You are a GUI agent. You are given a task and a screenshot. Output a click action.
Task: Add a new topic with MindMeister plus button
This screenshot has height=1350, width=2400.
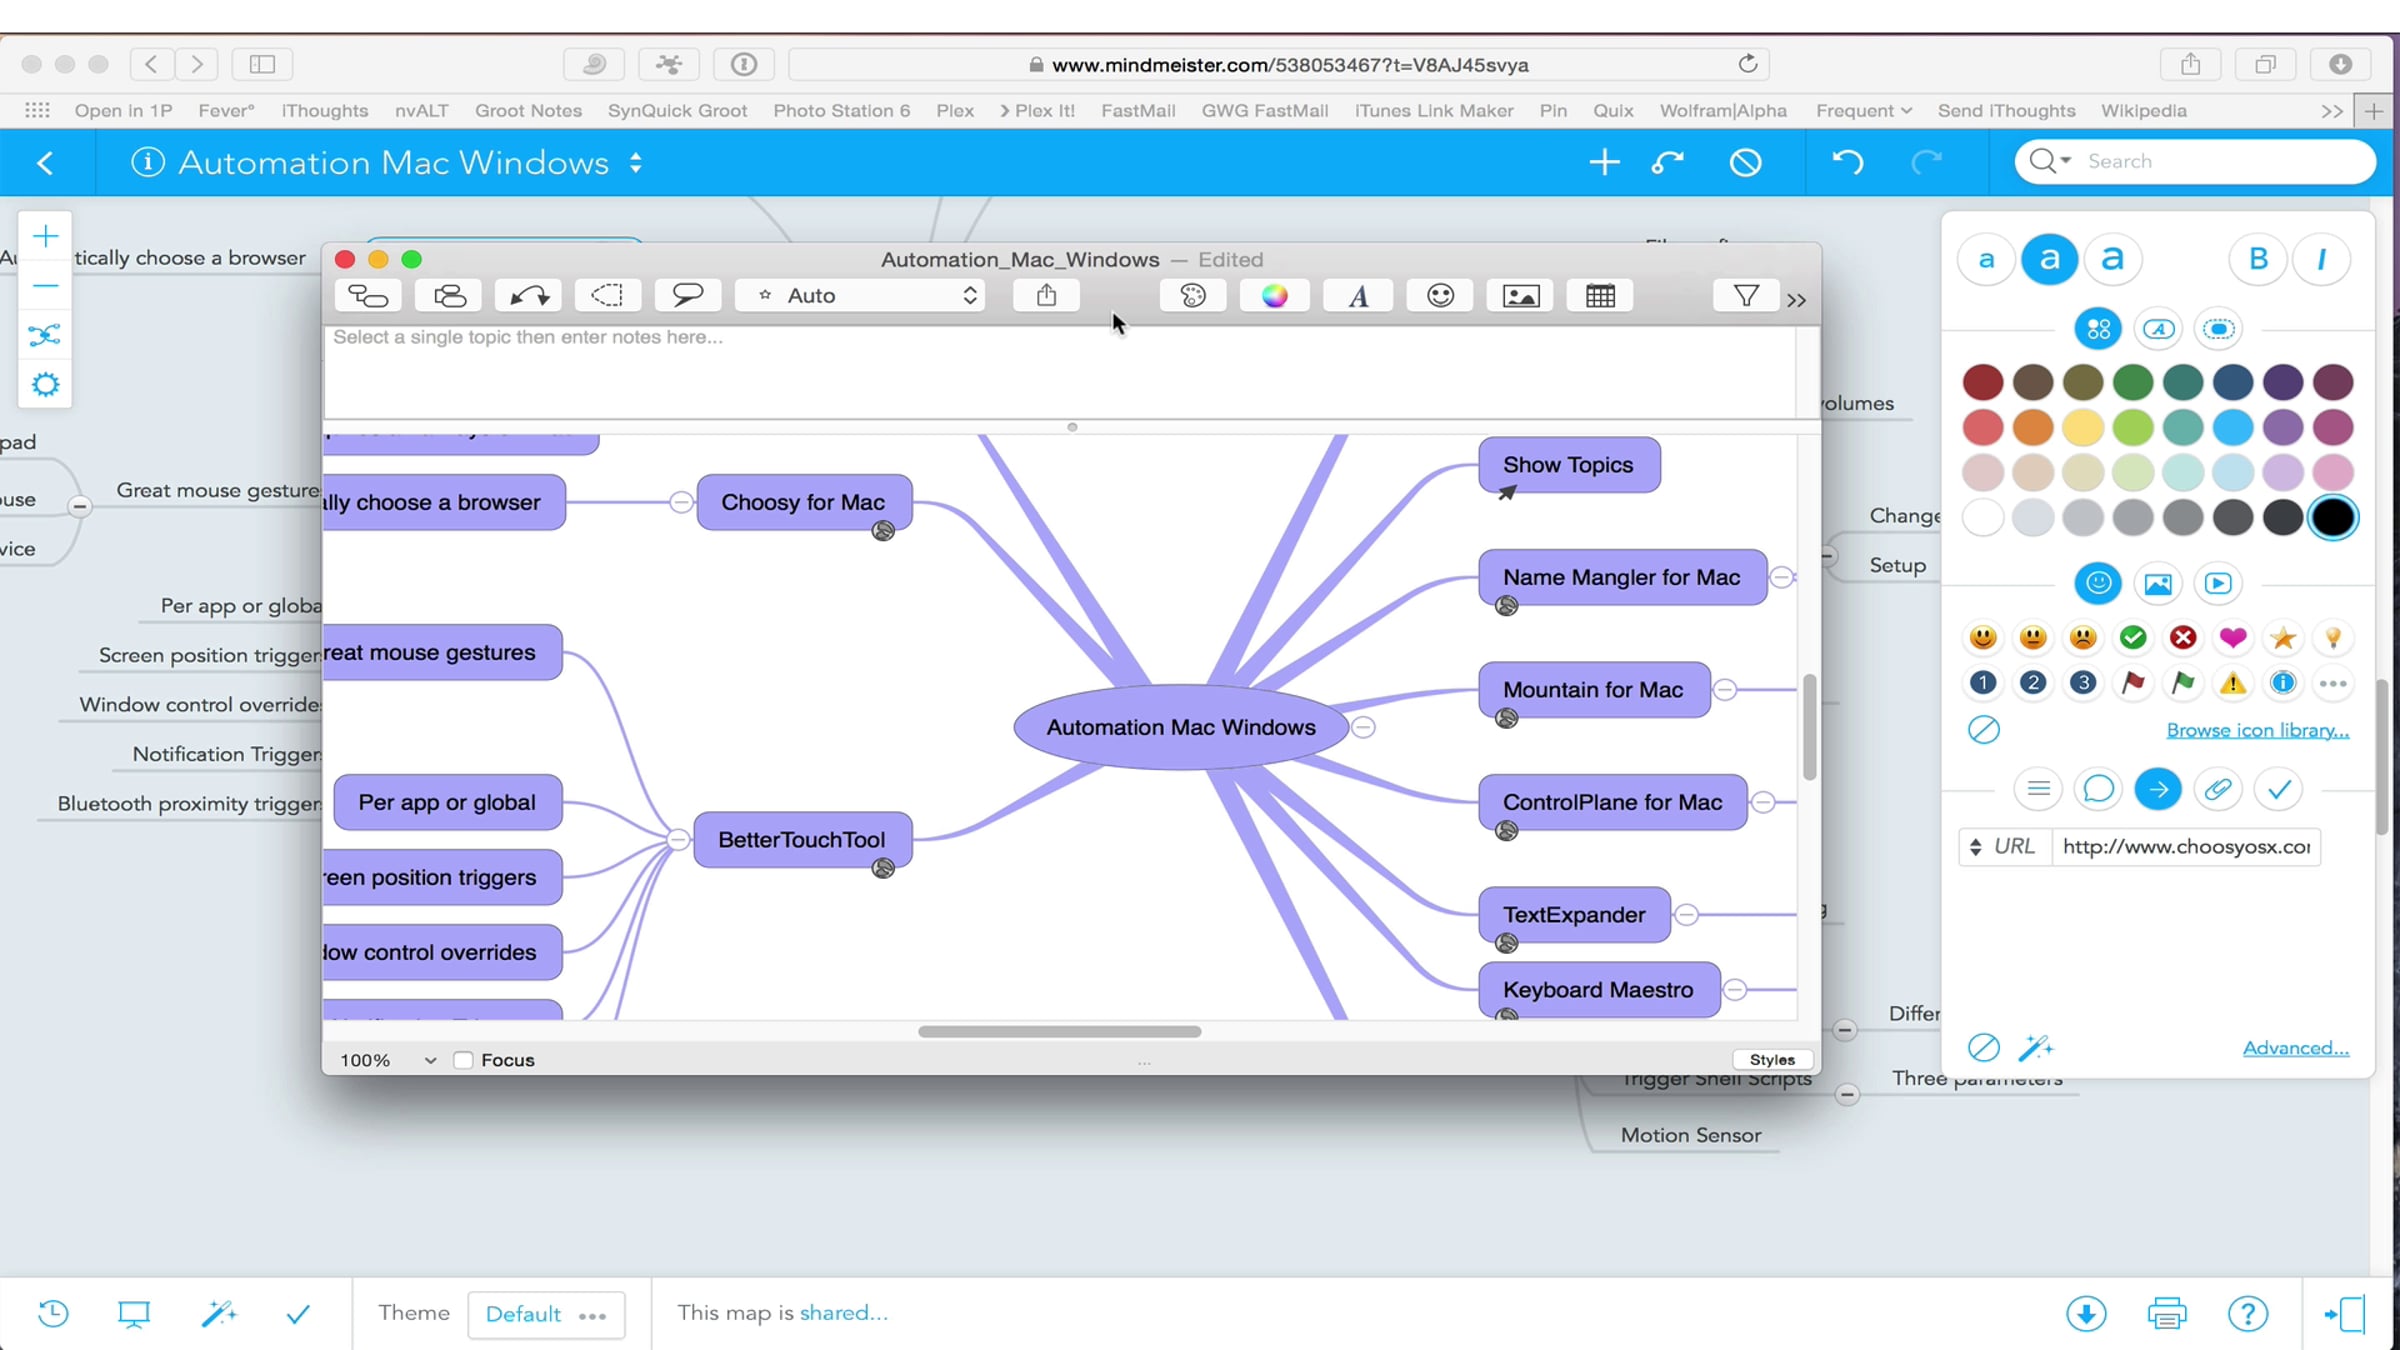click(x=1604, y=162)
